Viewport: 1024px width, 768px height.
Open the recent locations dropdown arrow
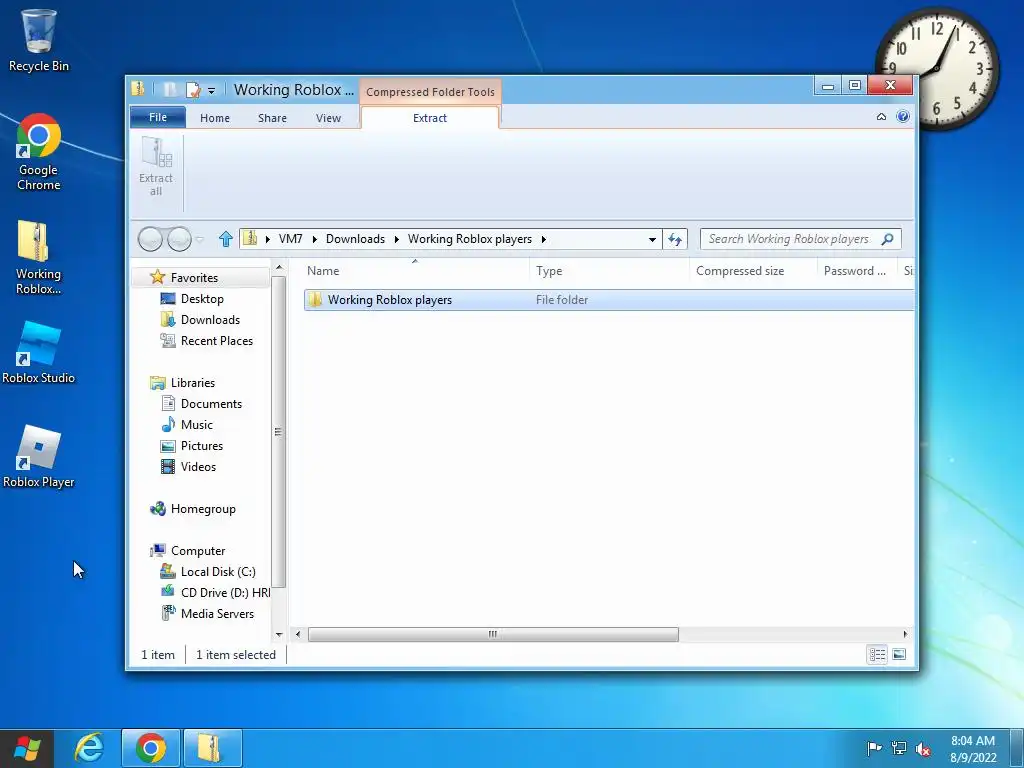point(200,239)
